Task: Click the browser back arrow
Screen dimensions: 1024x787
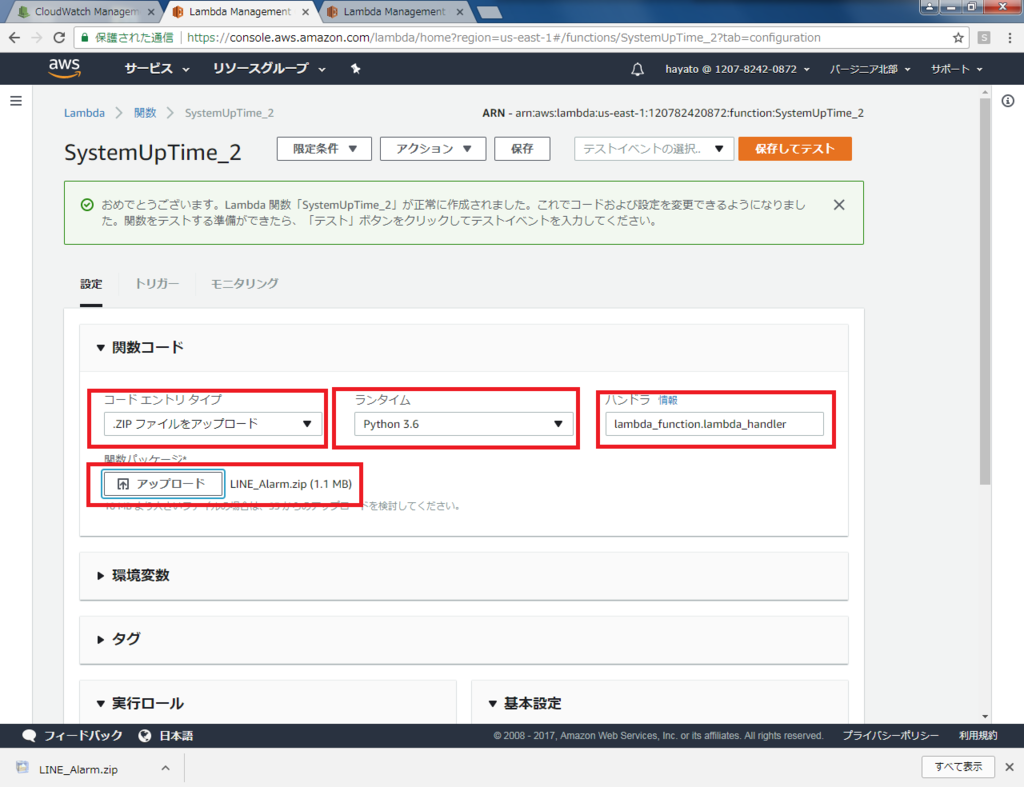Action: [x=14, y=38]
